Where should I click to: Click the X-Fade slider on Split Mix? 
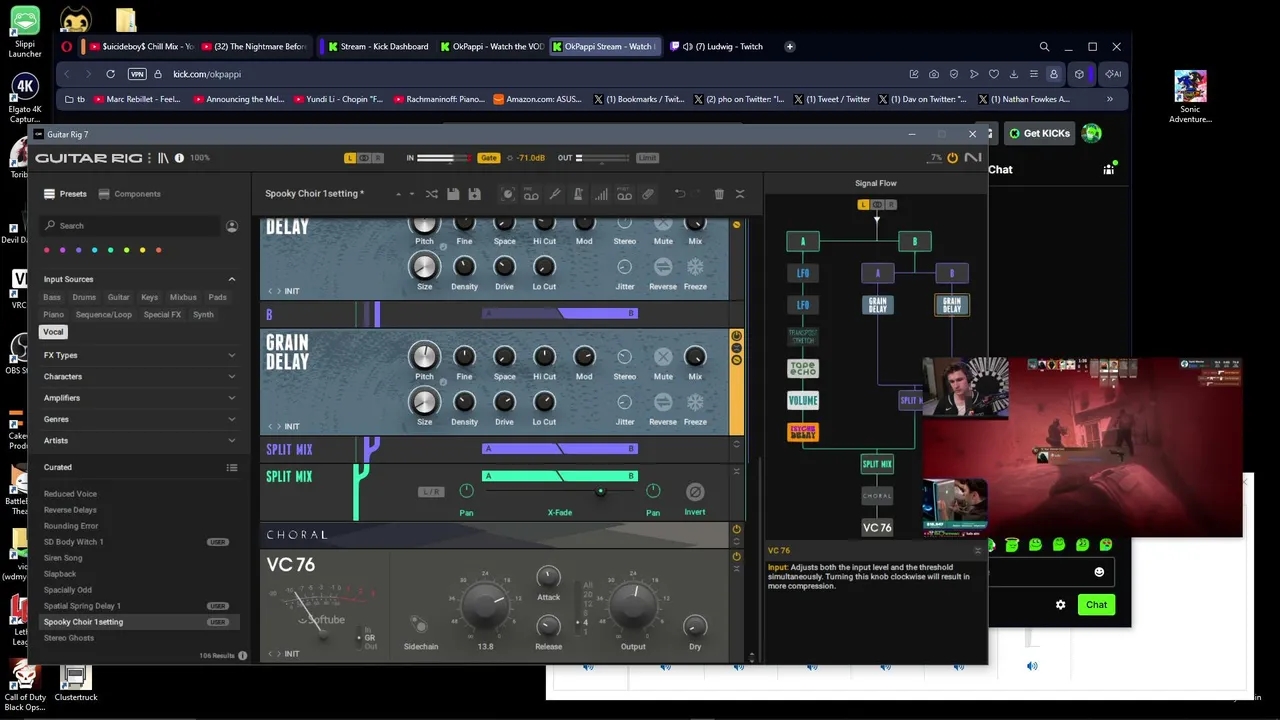(560, 492)
